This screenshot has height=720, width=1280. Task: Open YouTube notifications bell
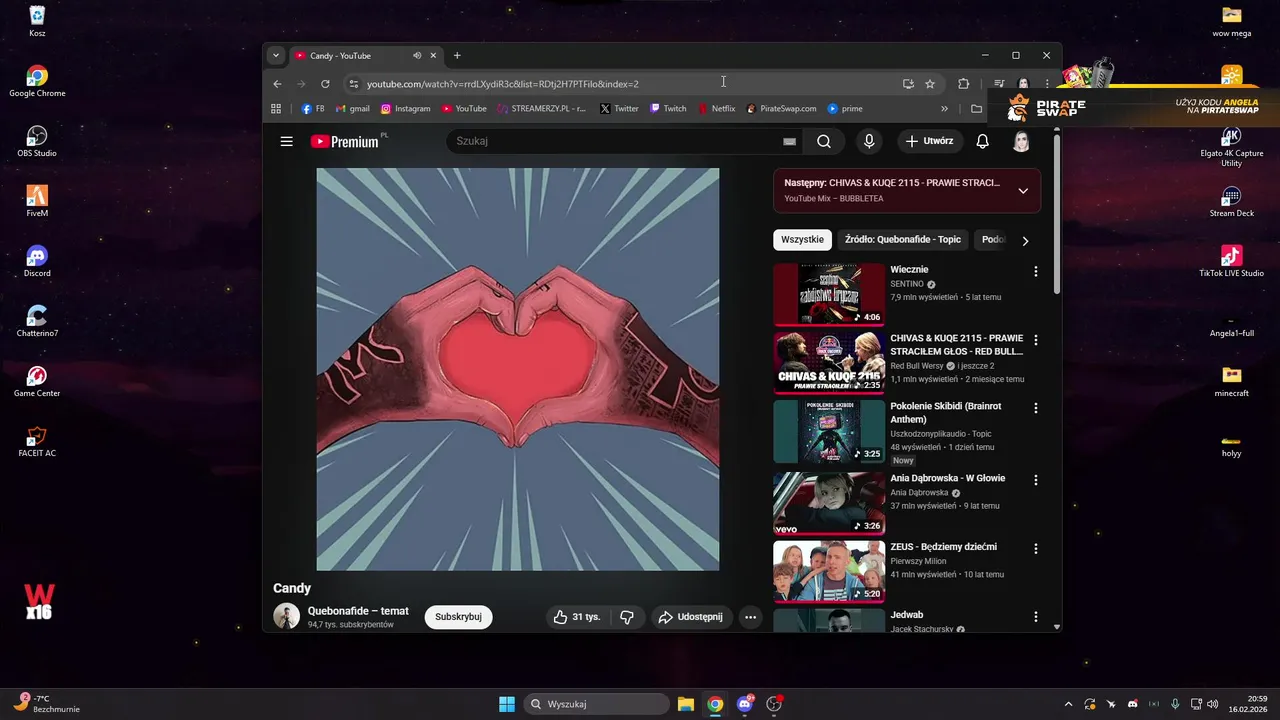(982, 141)
